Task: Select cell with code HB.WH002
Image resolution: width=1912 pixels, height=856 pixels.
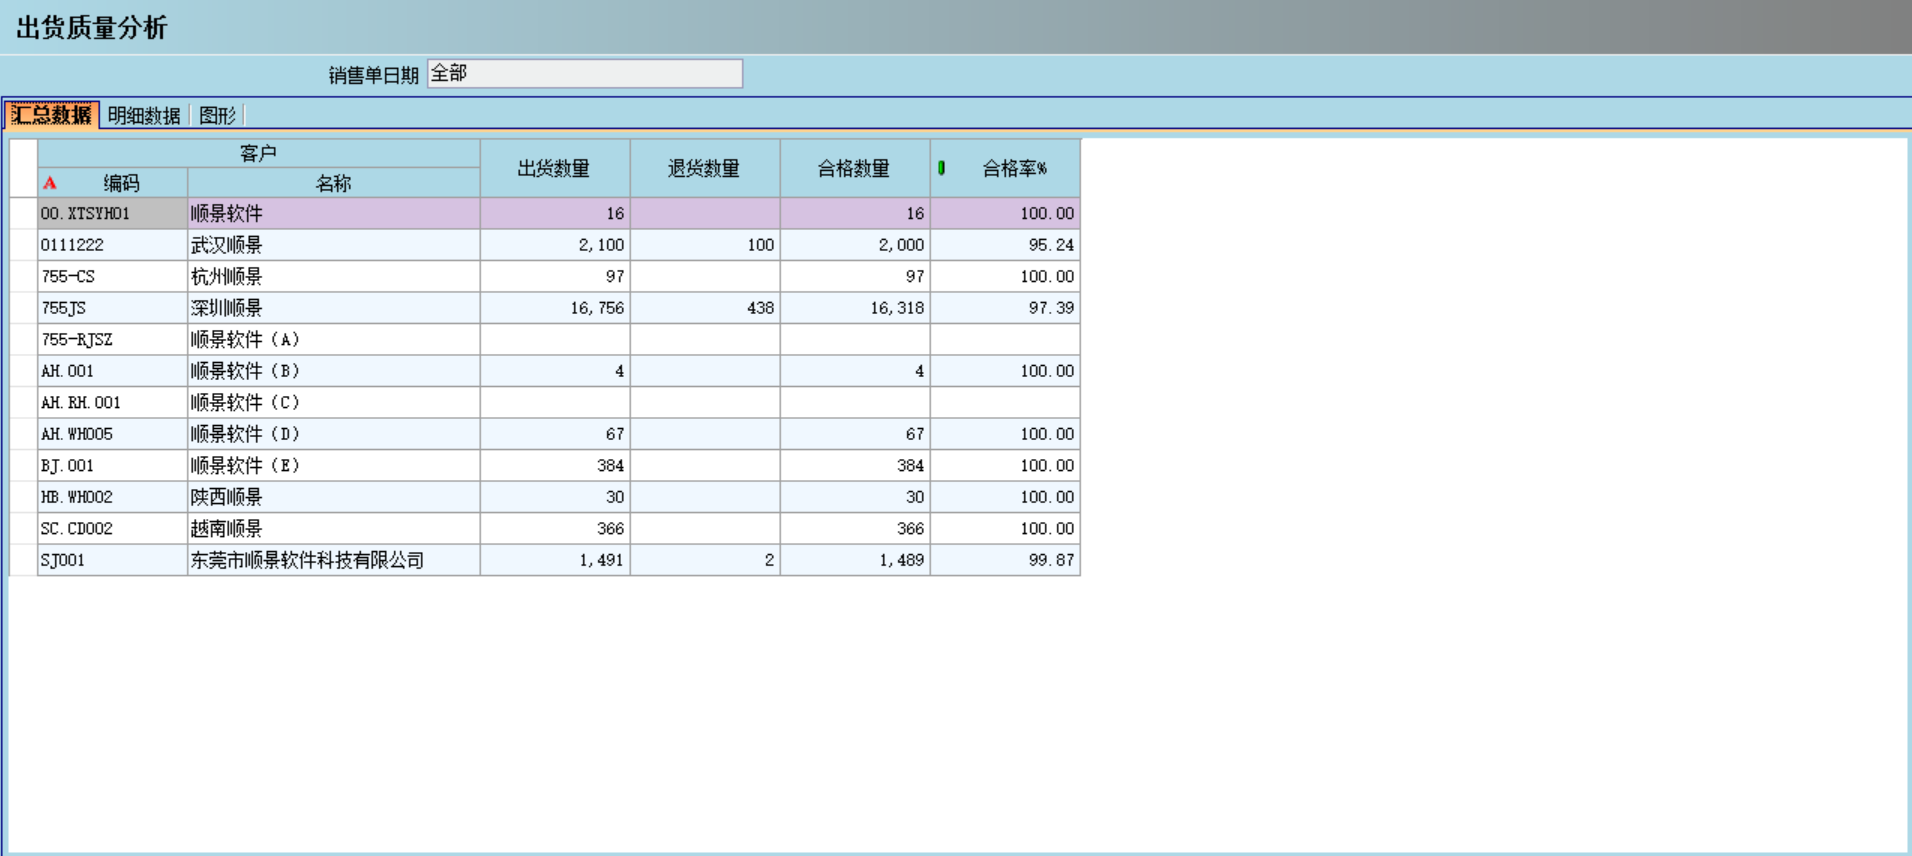Action: [x=112, y=497]
